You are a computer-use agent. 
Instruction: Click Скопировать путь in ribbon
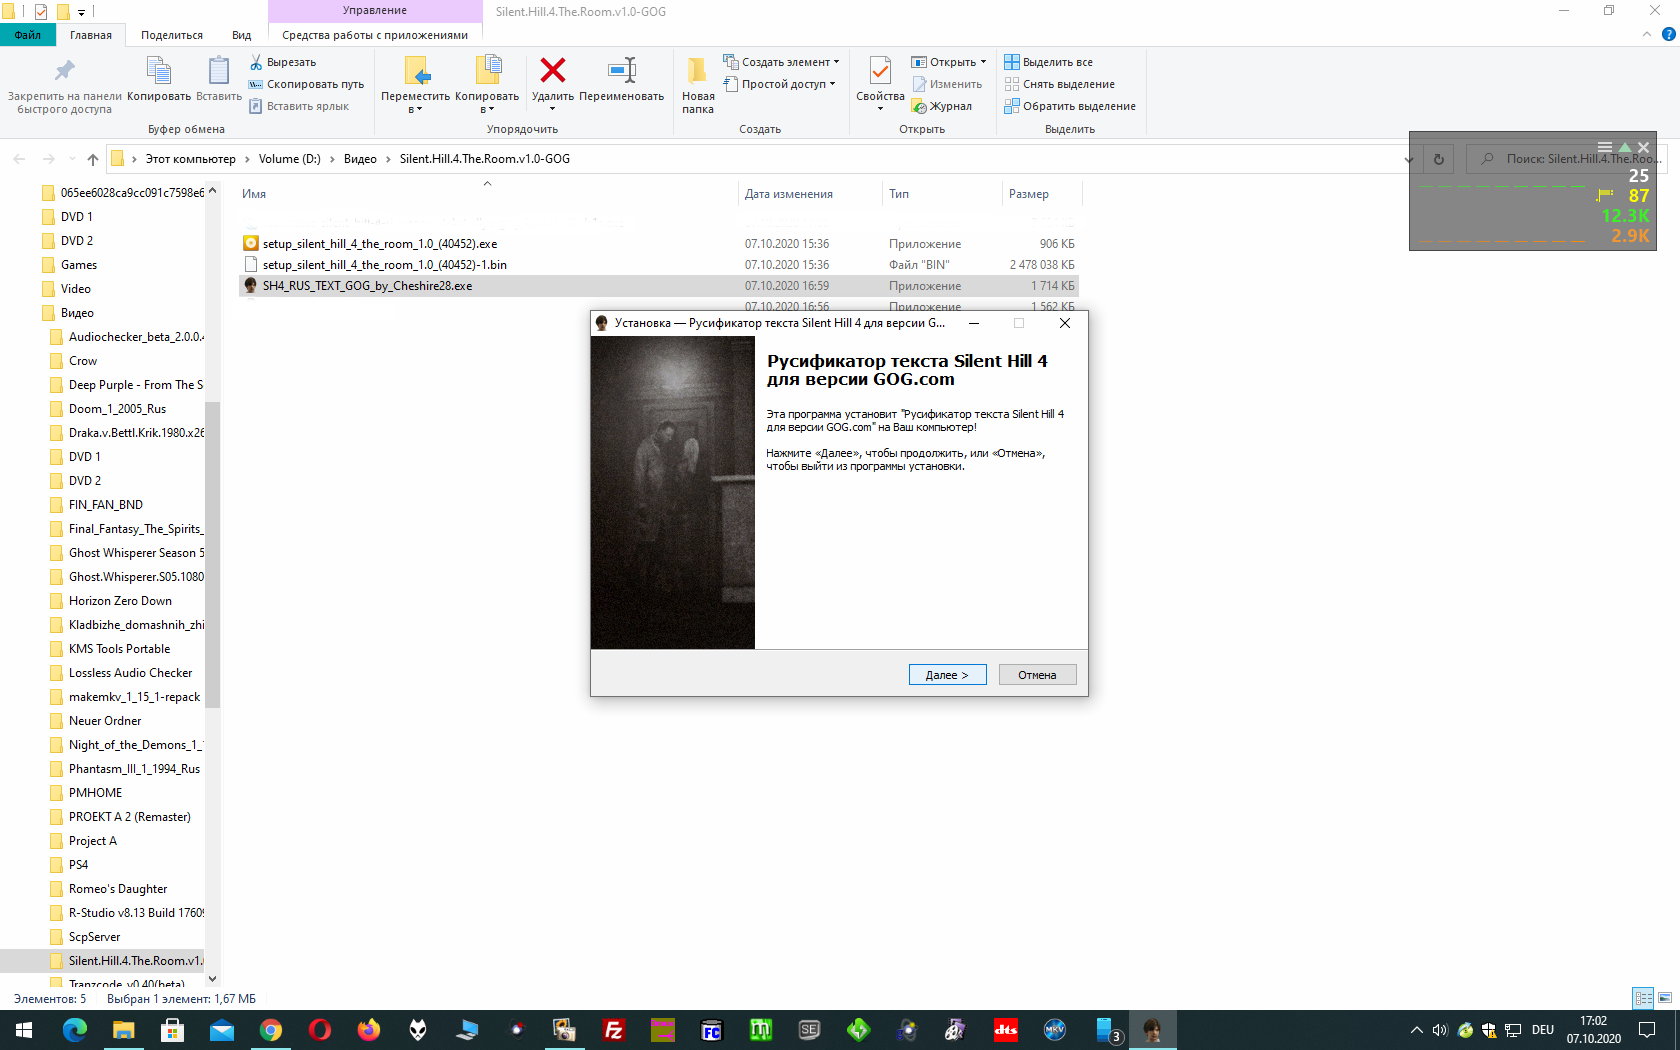click(x=306, y=84)
